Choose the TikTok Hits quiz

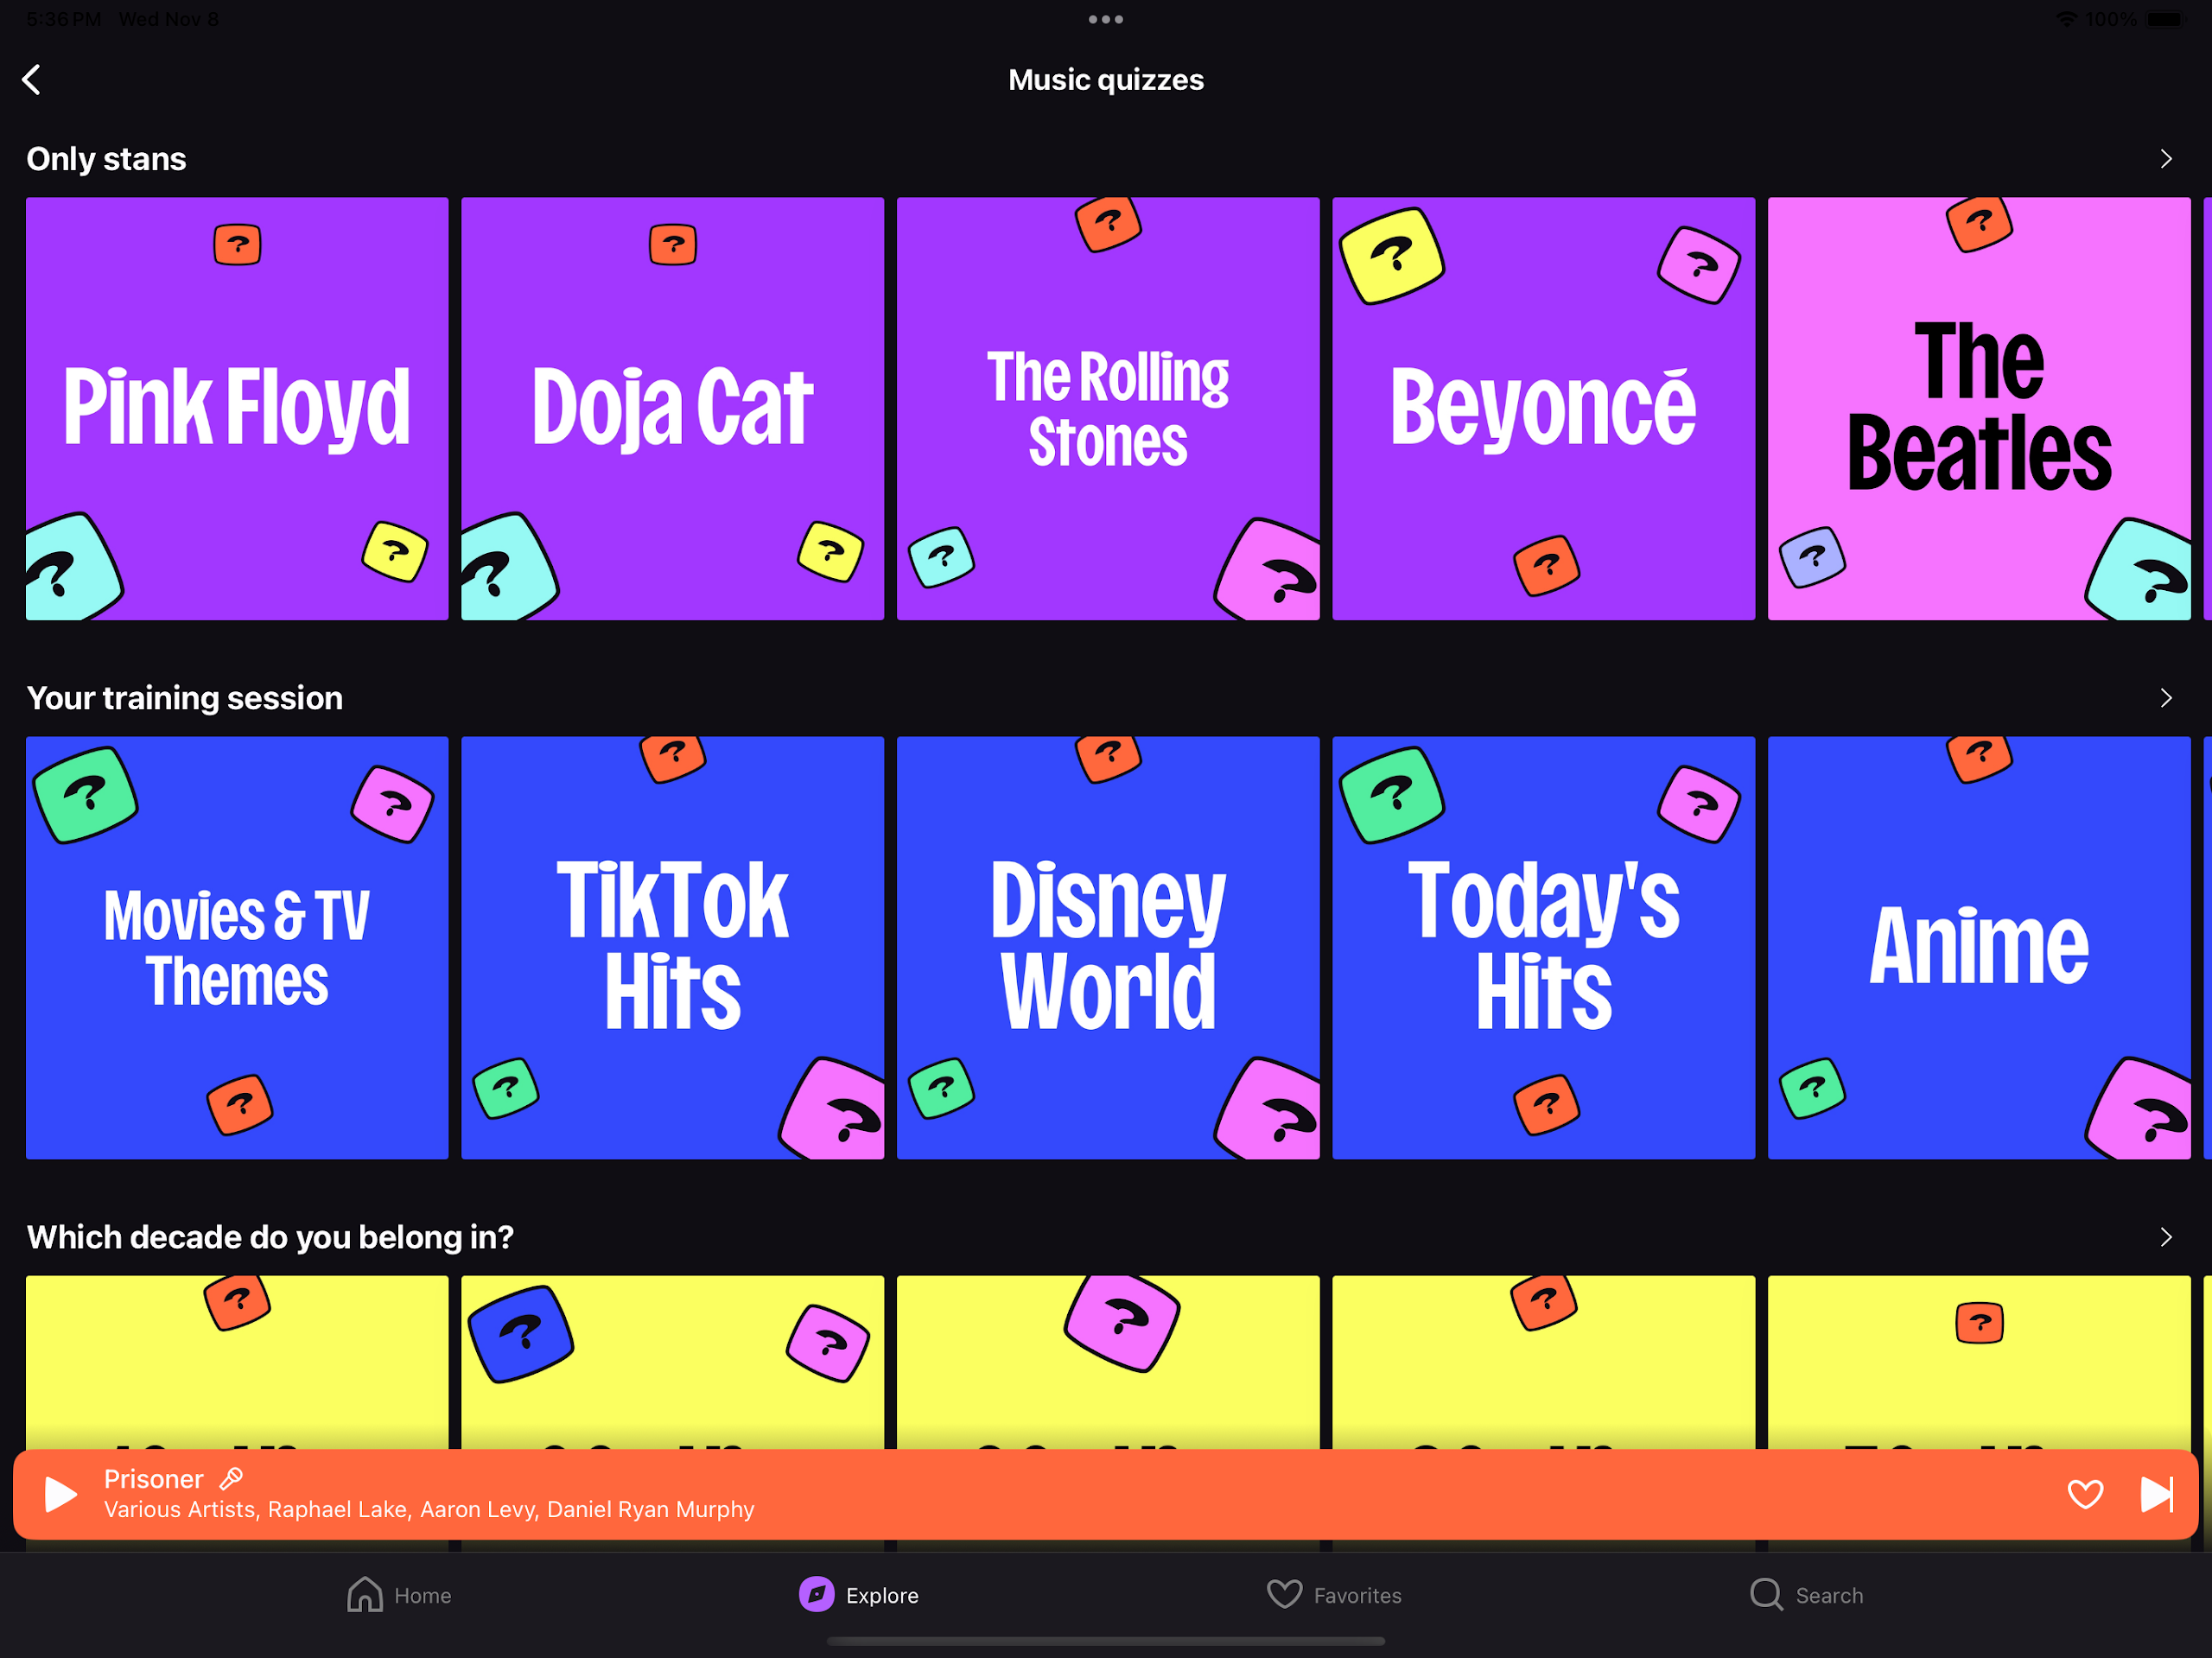tap(672, 947)
